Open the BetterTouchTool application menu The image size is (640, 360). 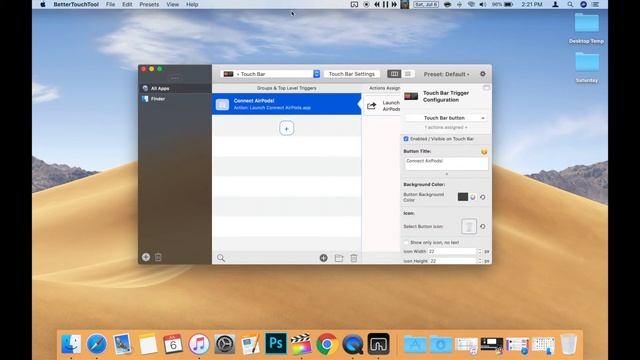click(x=76, y=4)
